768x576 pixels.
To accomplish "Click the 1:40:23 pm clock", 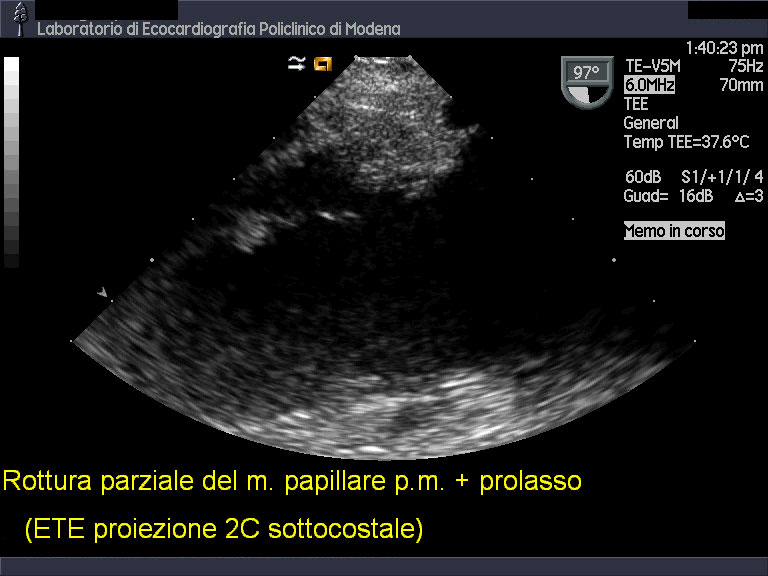I will click(x=724, y=48).
